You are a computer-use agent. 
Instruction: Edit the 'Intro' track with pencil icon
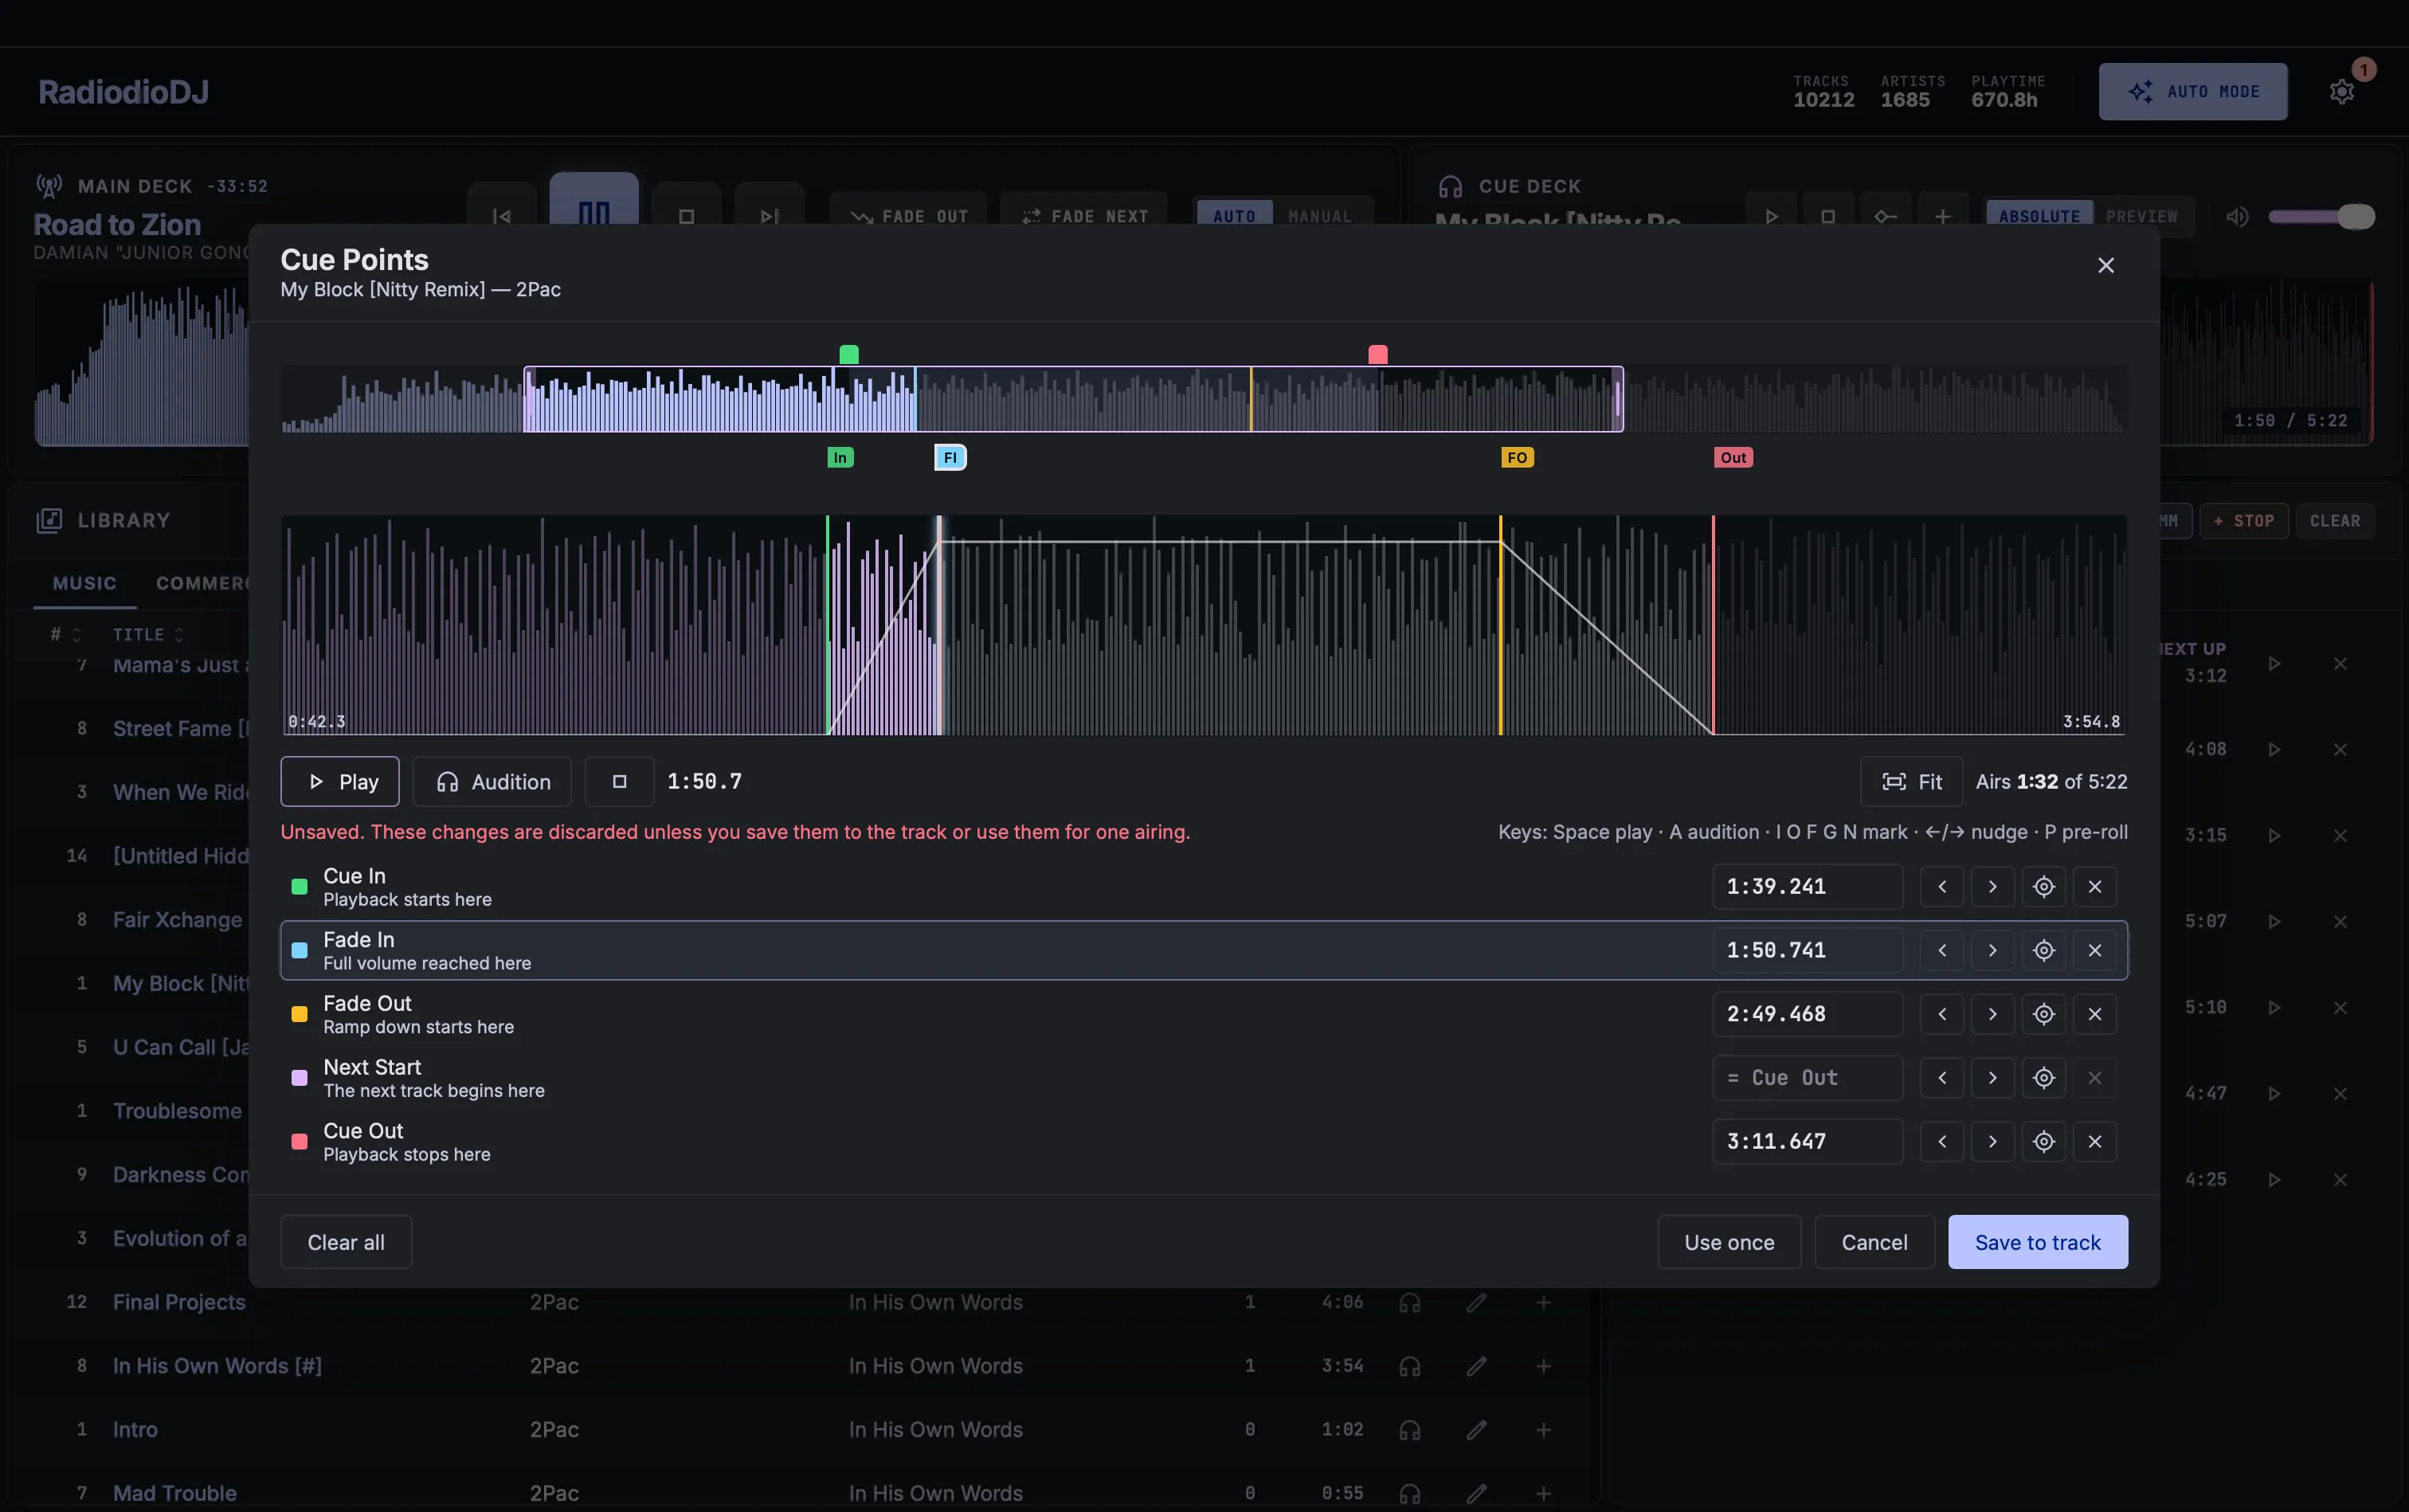click(x=1475, y=1429)
